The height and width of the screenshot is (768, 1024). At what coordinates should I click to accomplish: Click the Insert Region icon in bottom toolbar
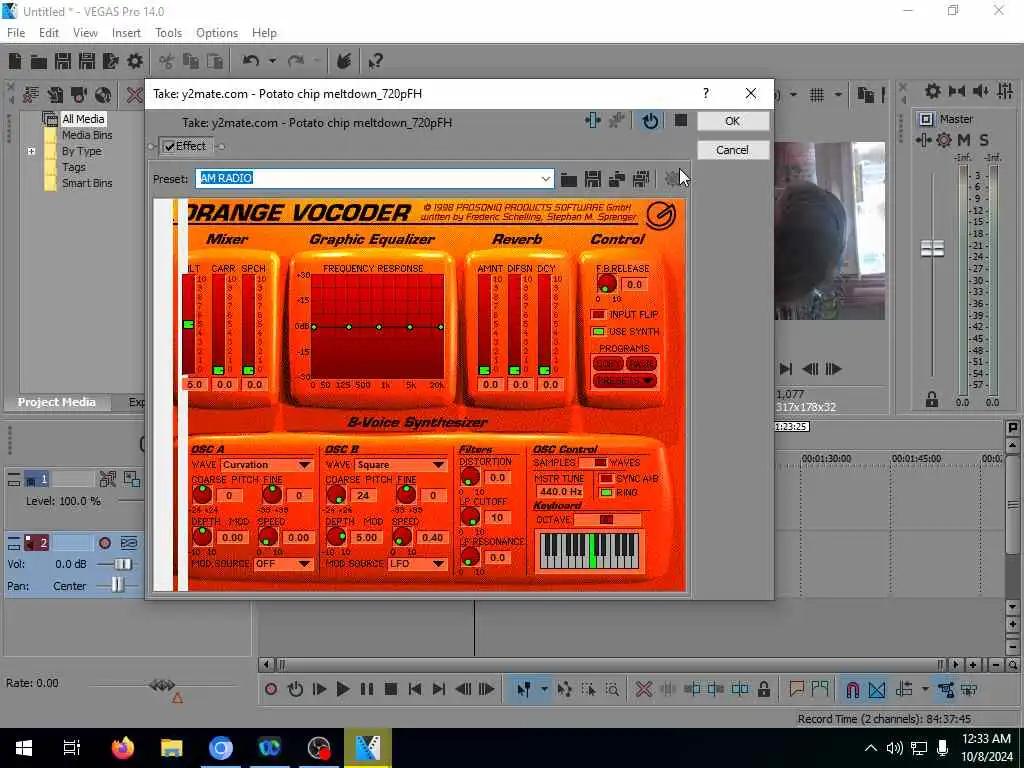pos(820,688)
